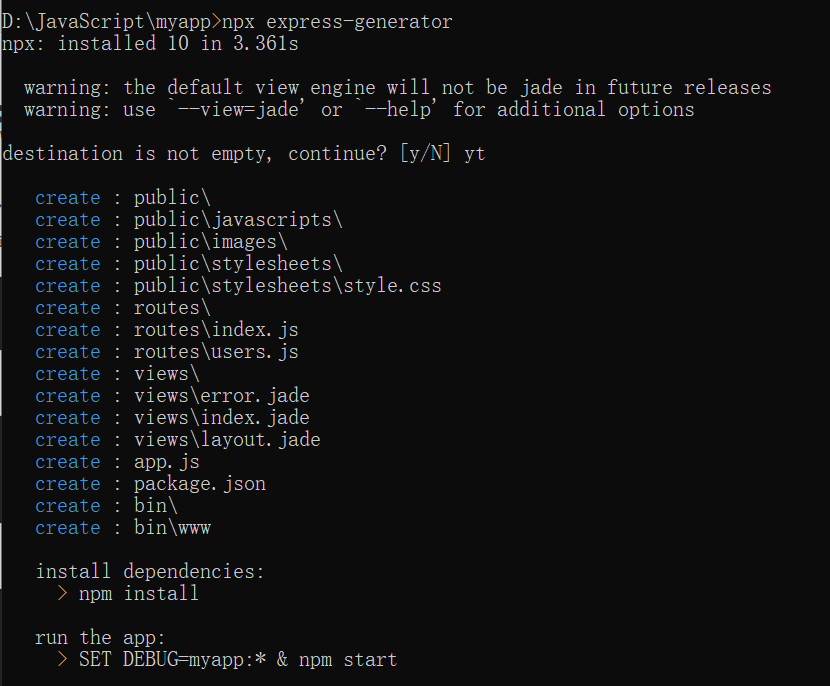Click the 'npx express-generator' command text

pos(338,21)
